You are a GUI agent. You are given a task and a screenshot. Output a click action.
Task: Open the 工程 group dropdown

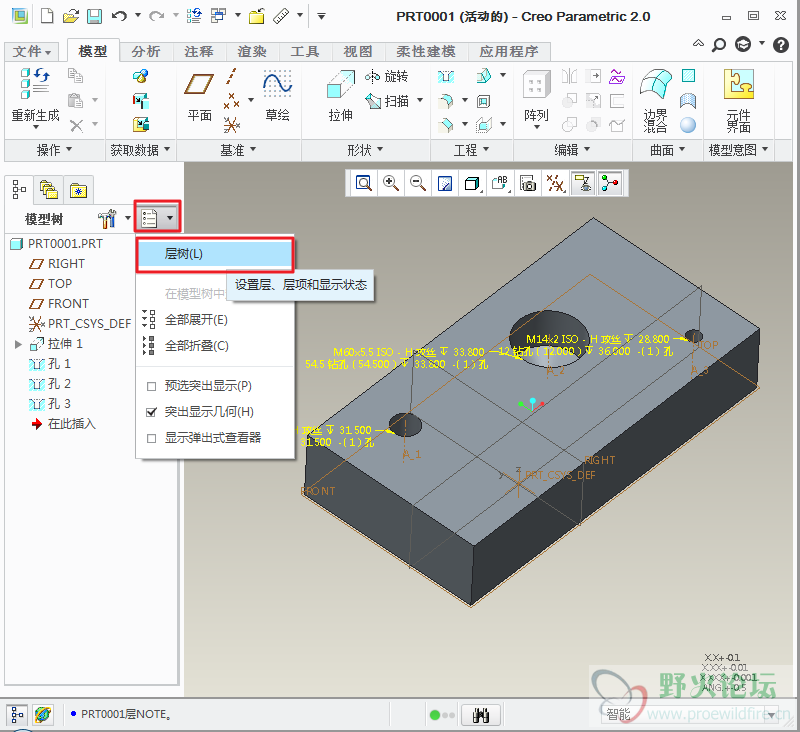point(471,150)
